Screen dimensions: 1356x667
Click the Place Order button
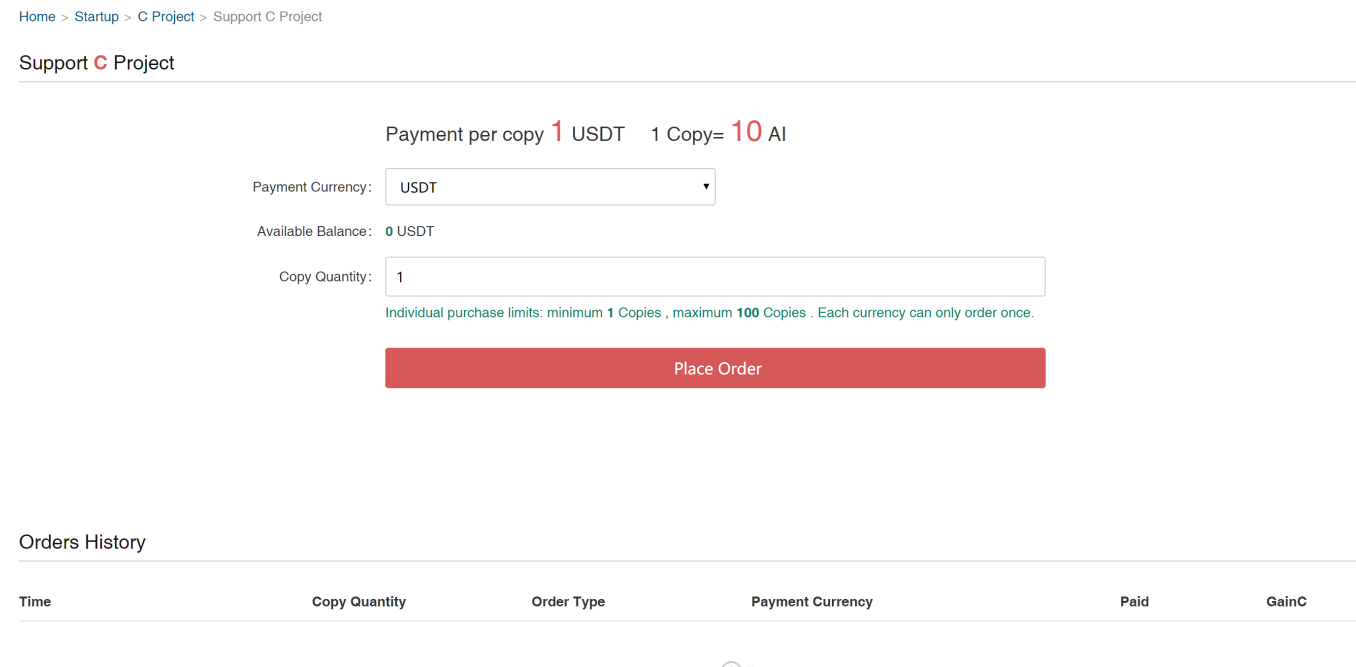click(715, 368)
